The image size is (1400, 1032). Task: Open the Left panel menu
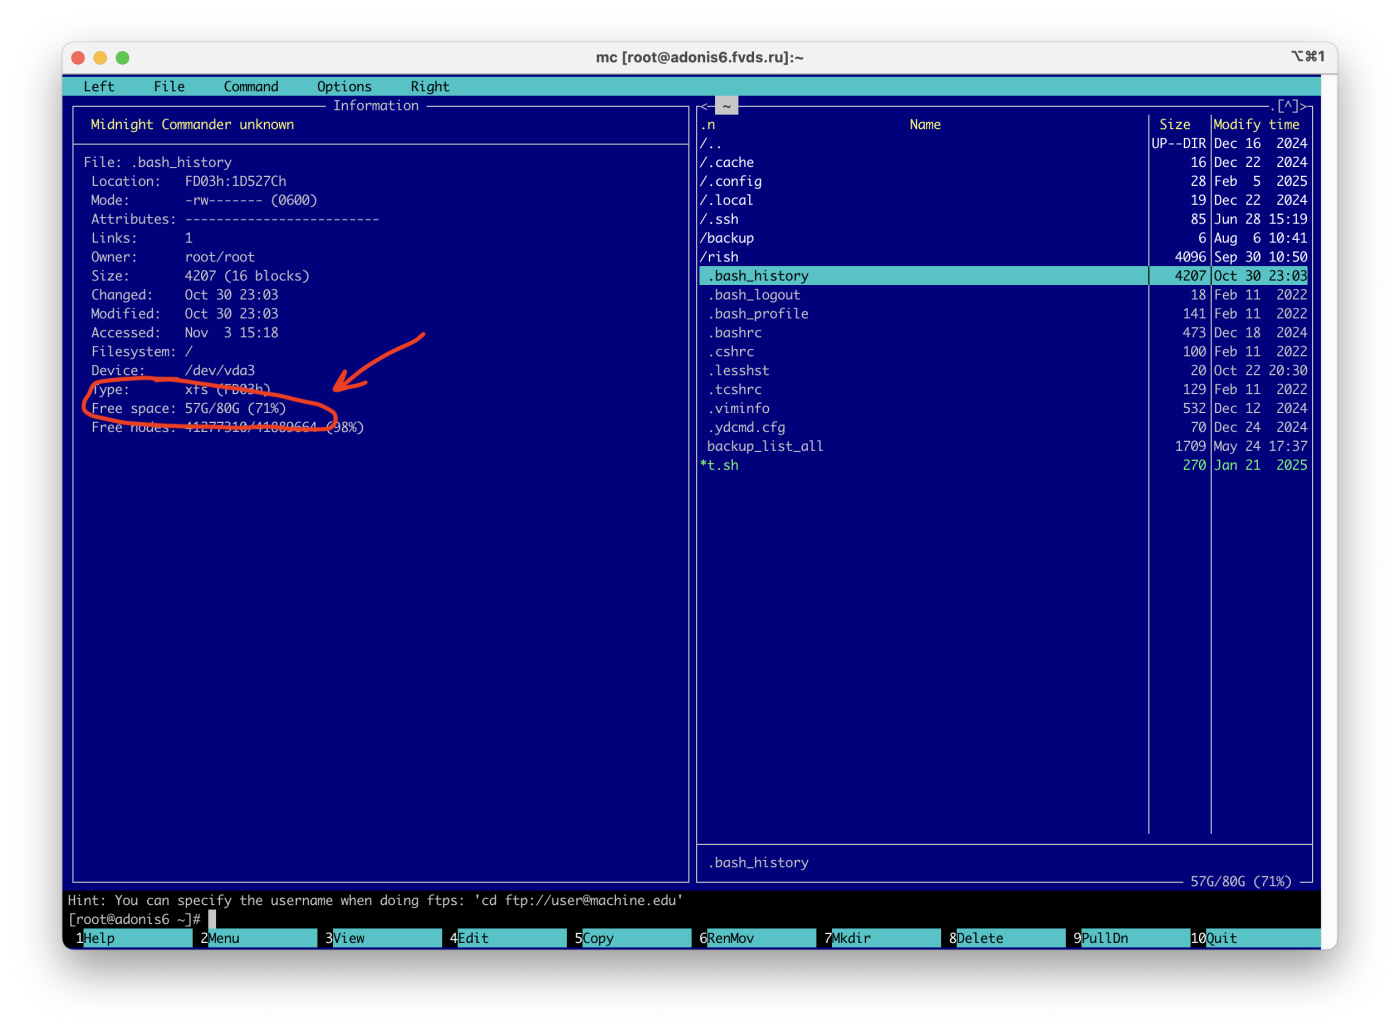click(x=99, y=87)
